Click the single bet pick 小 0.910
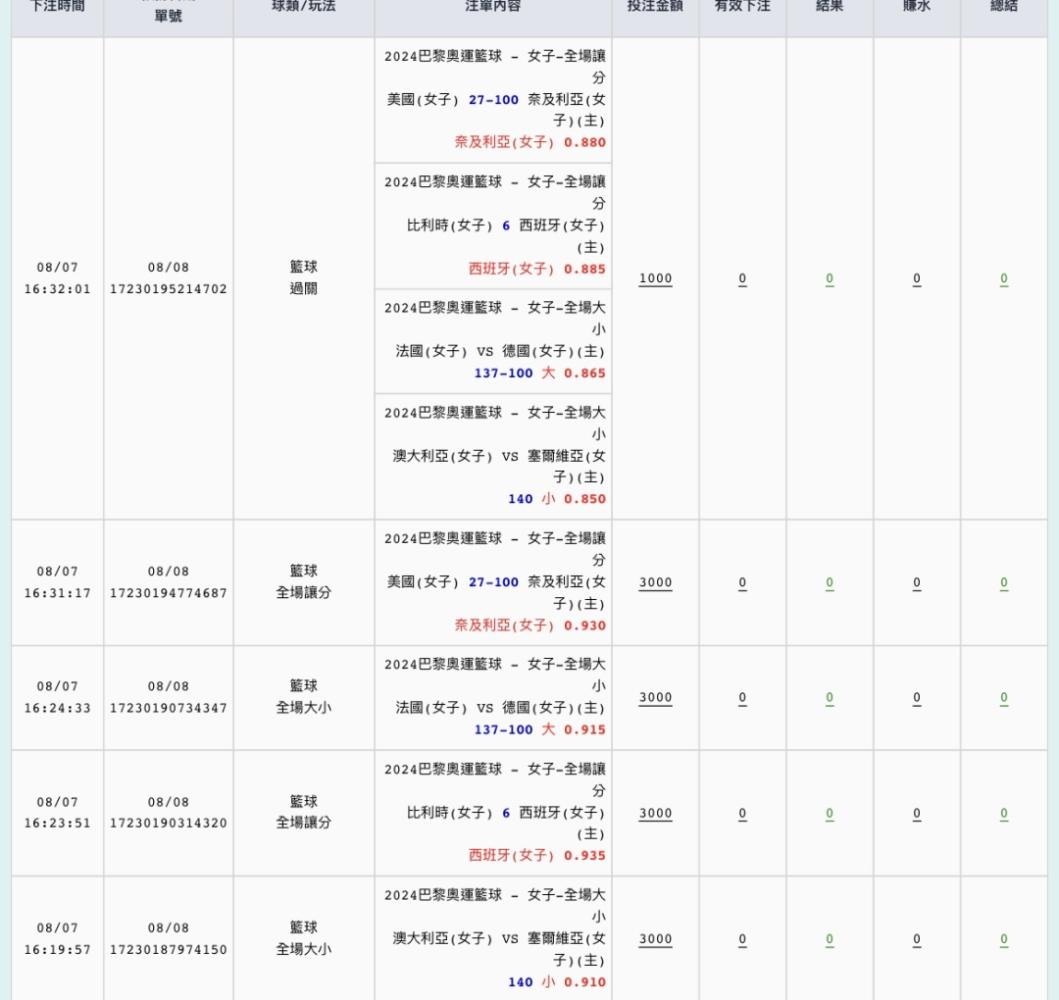 (x=573, y=982)
